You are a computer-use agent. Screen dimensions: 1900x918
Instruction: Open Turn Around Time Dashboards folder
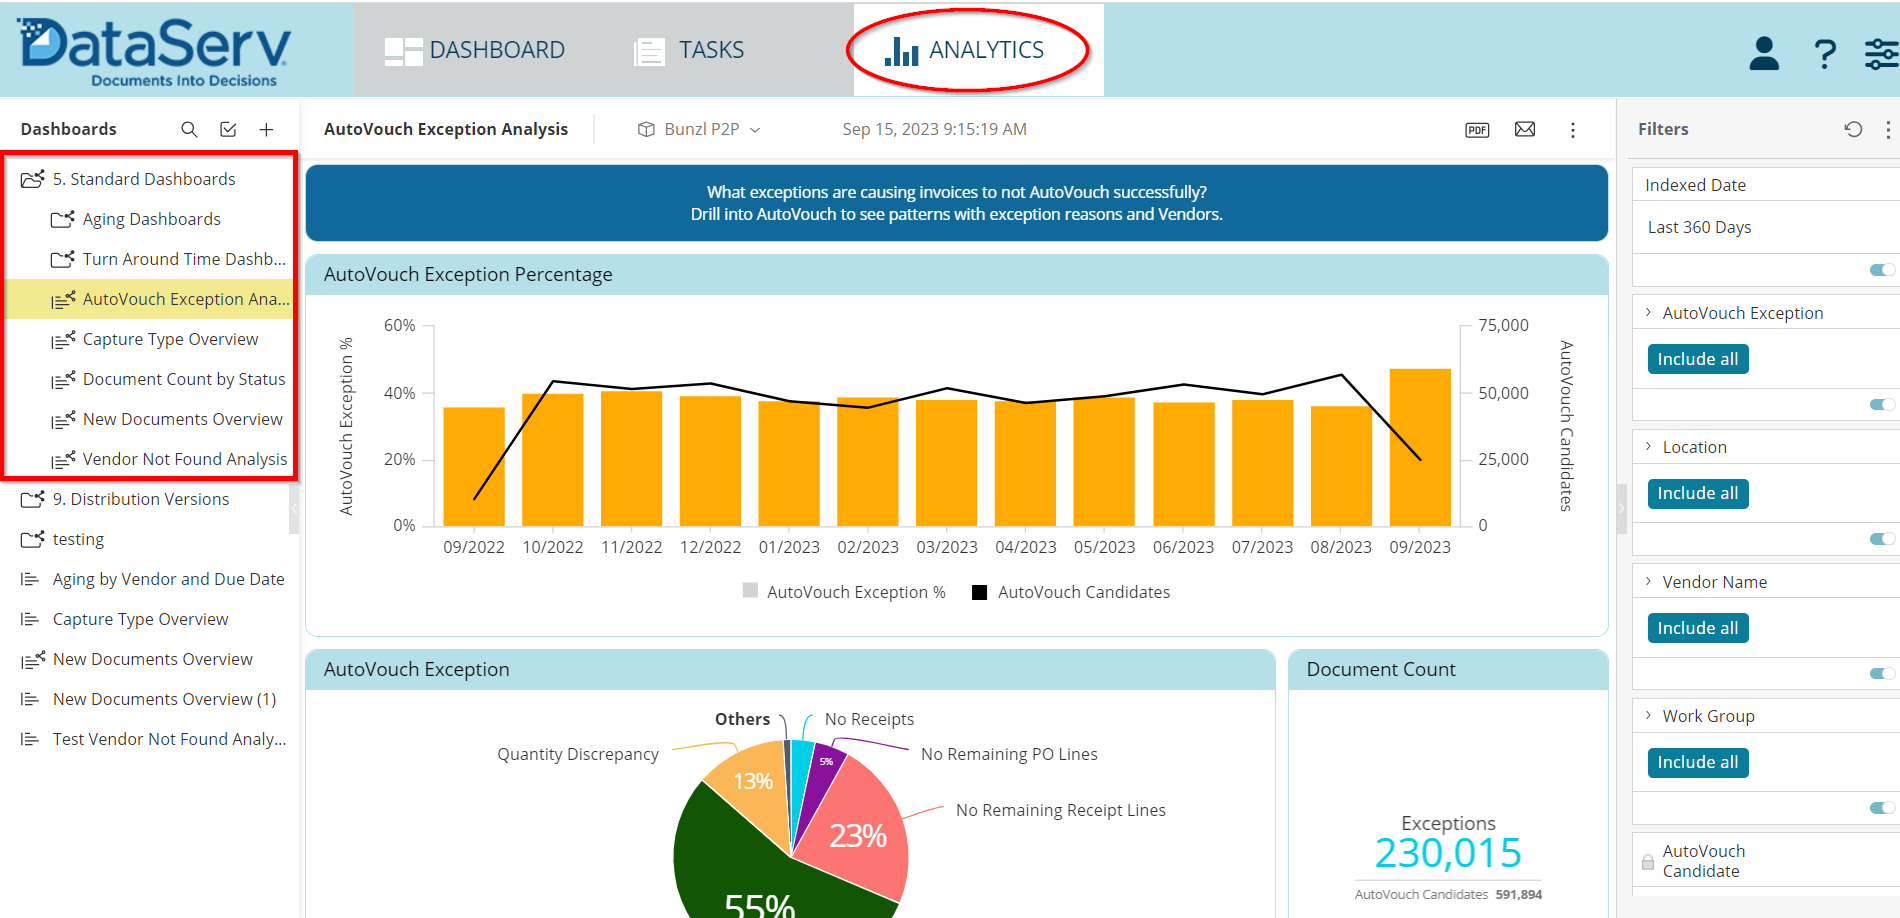pyautogui.click(x=168, y=259)
